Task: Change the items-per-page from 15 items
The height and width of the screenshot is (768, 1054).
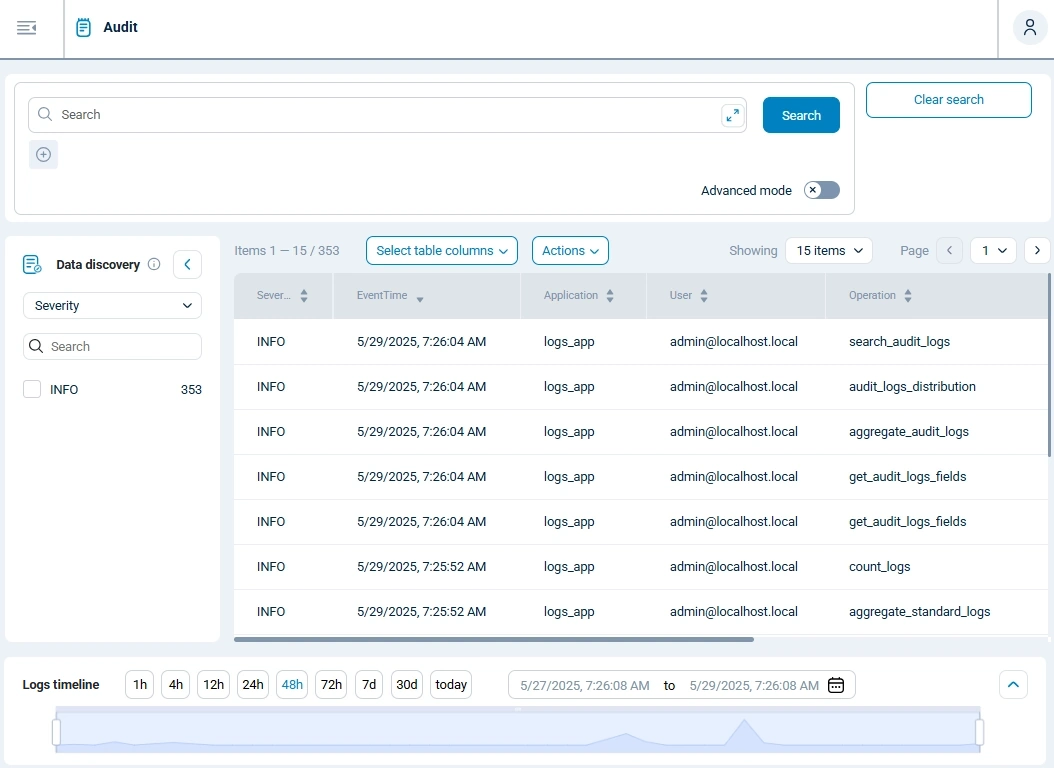Action: 829,250
